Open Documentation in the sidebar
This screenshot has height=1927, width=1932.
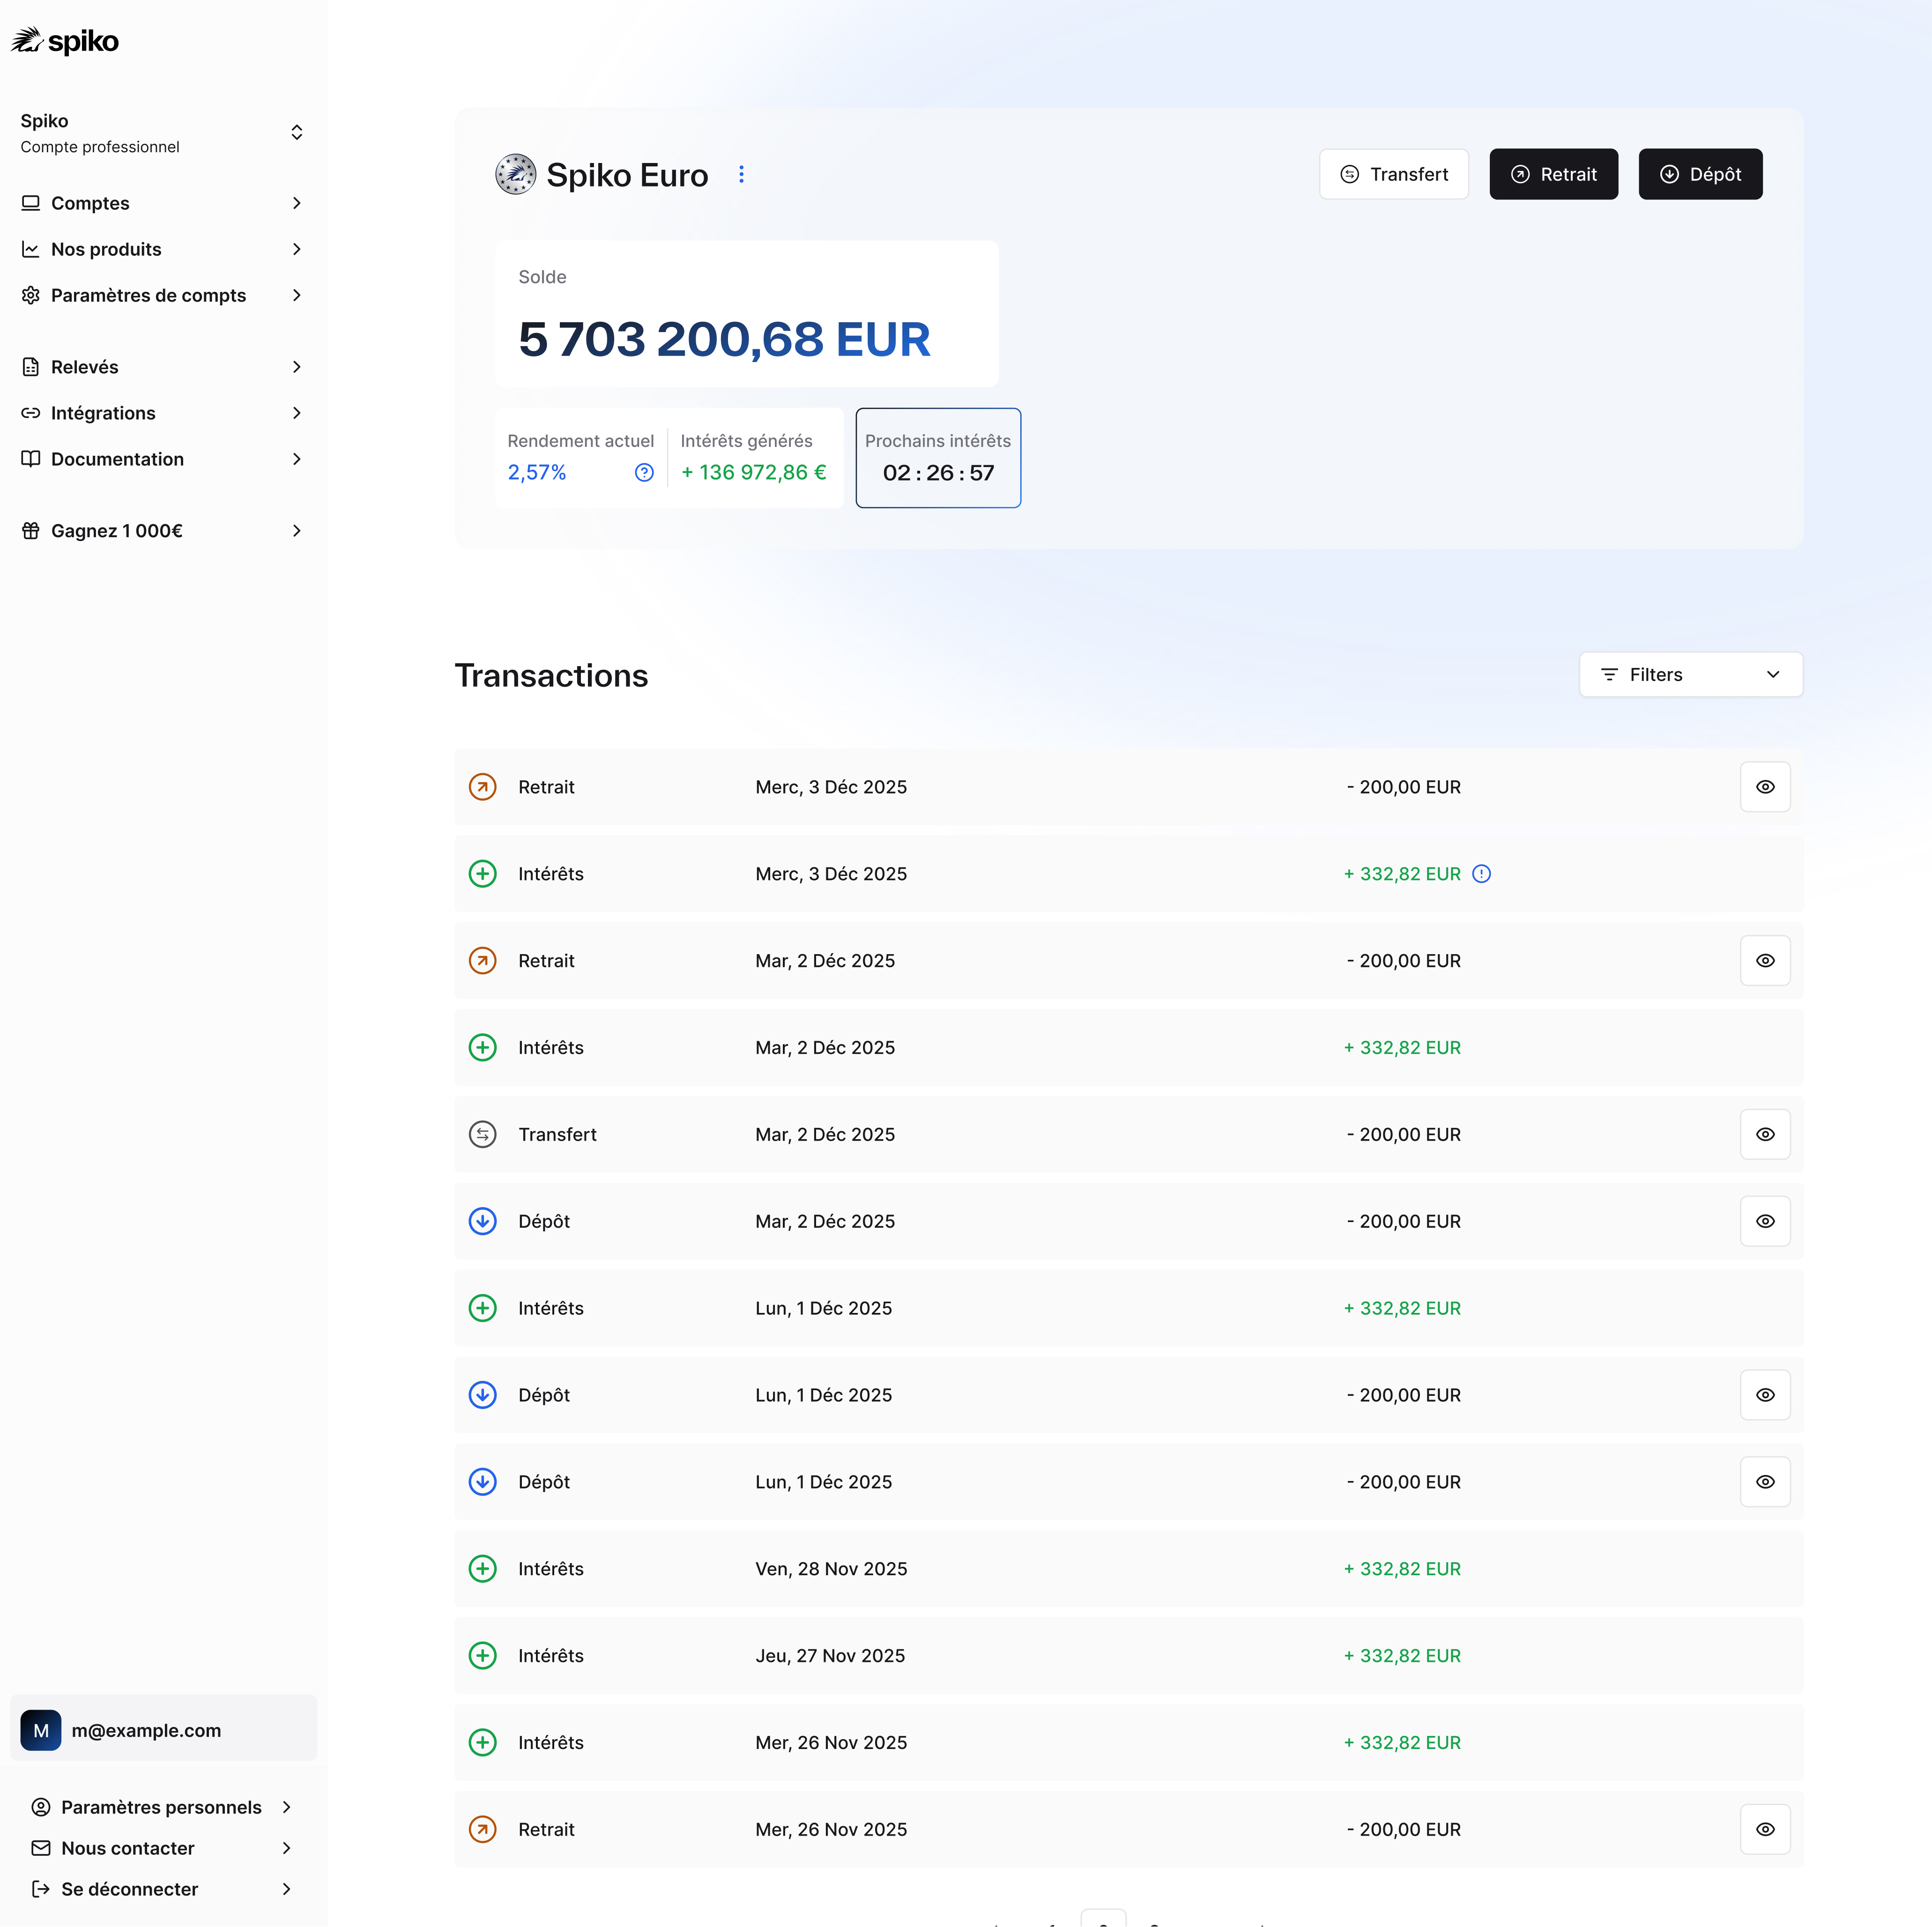click(163, 459)
